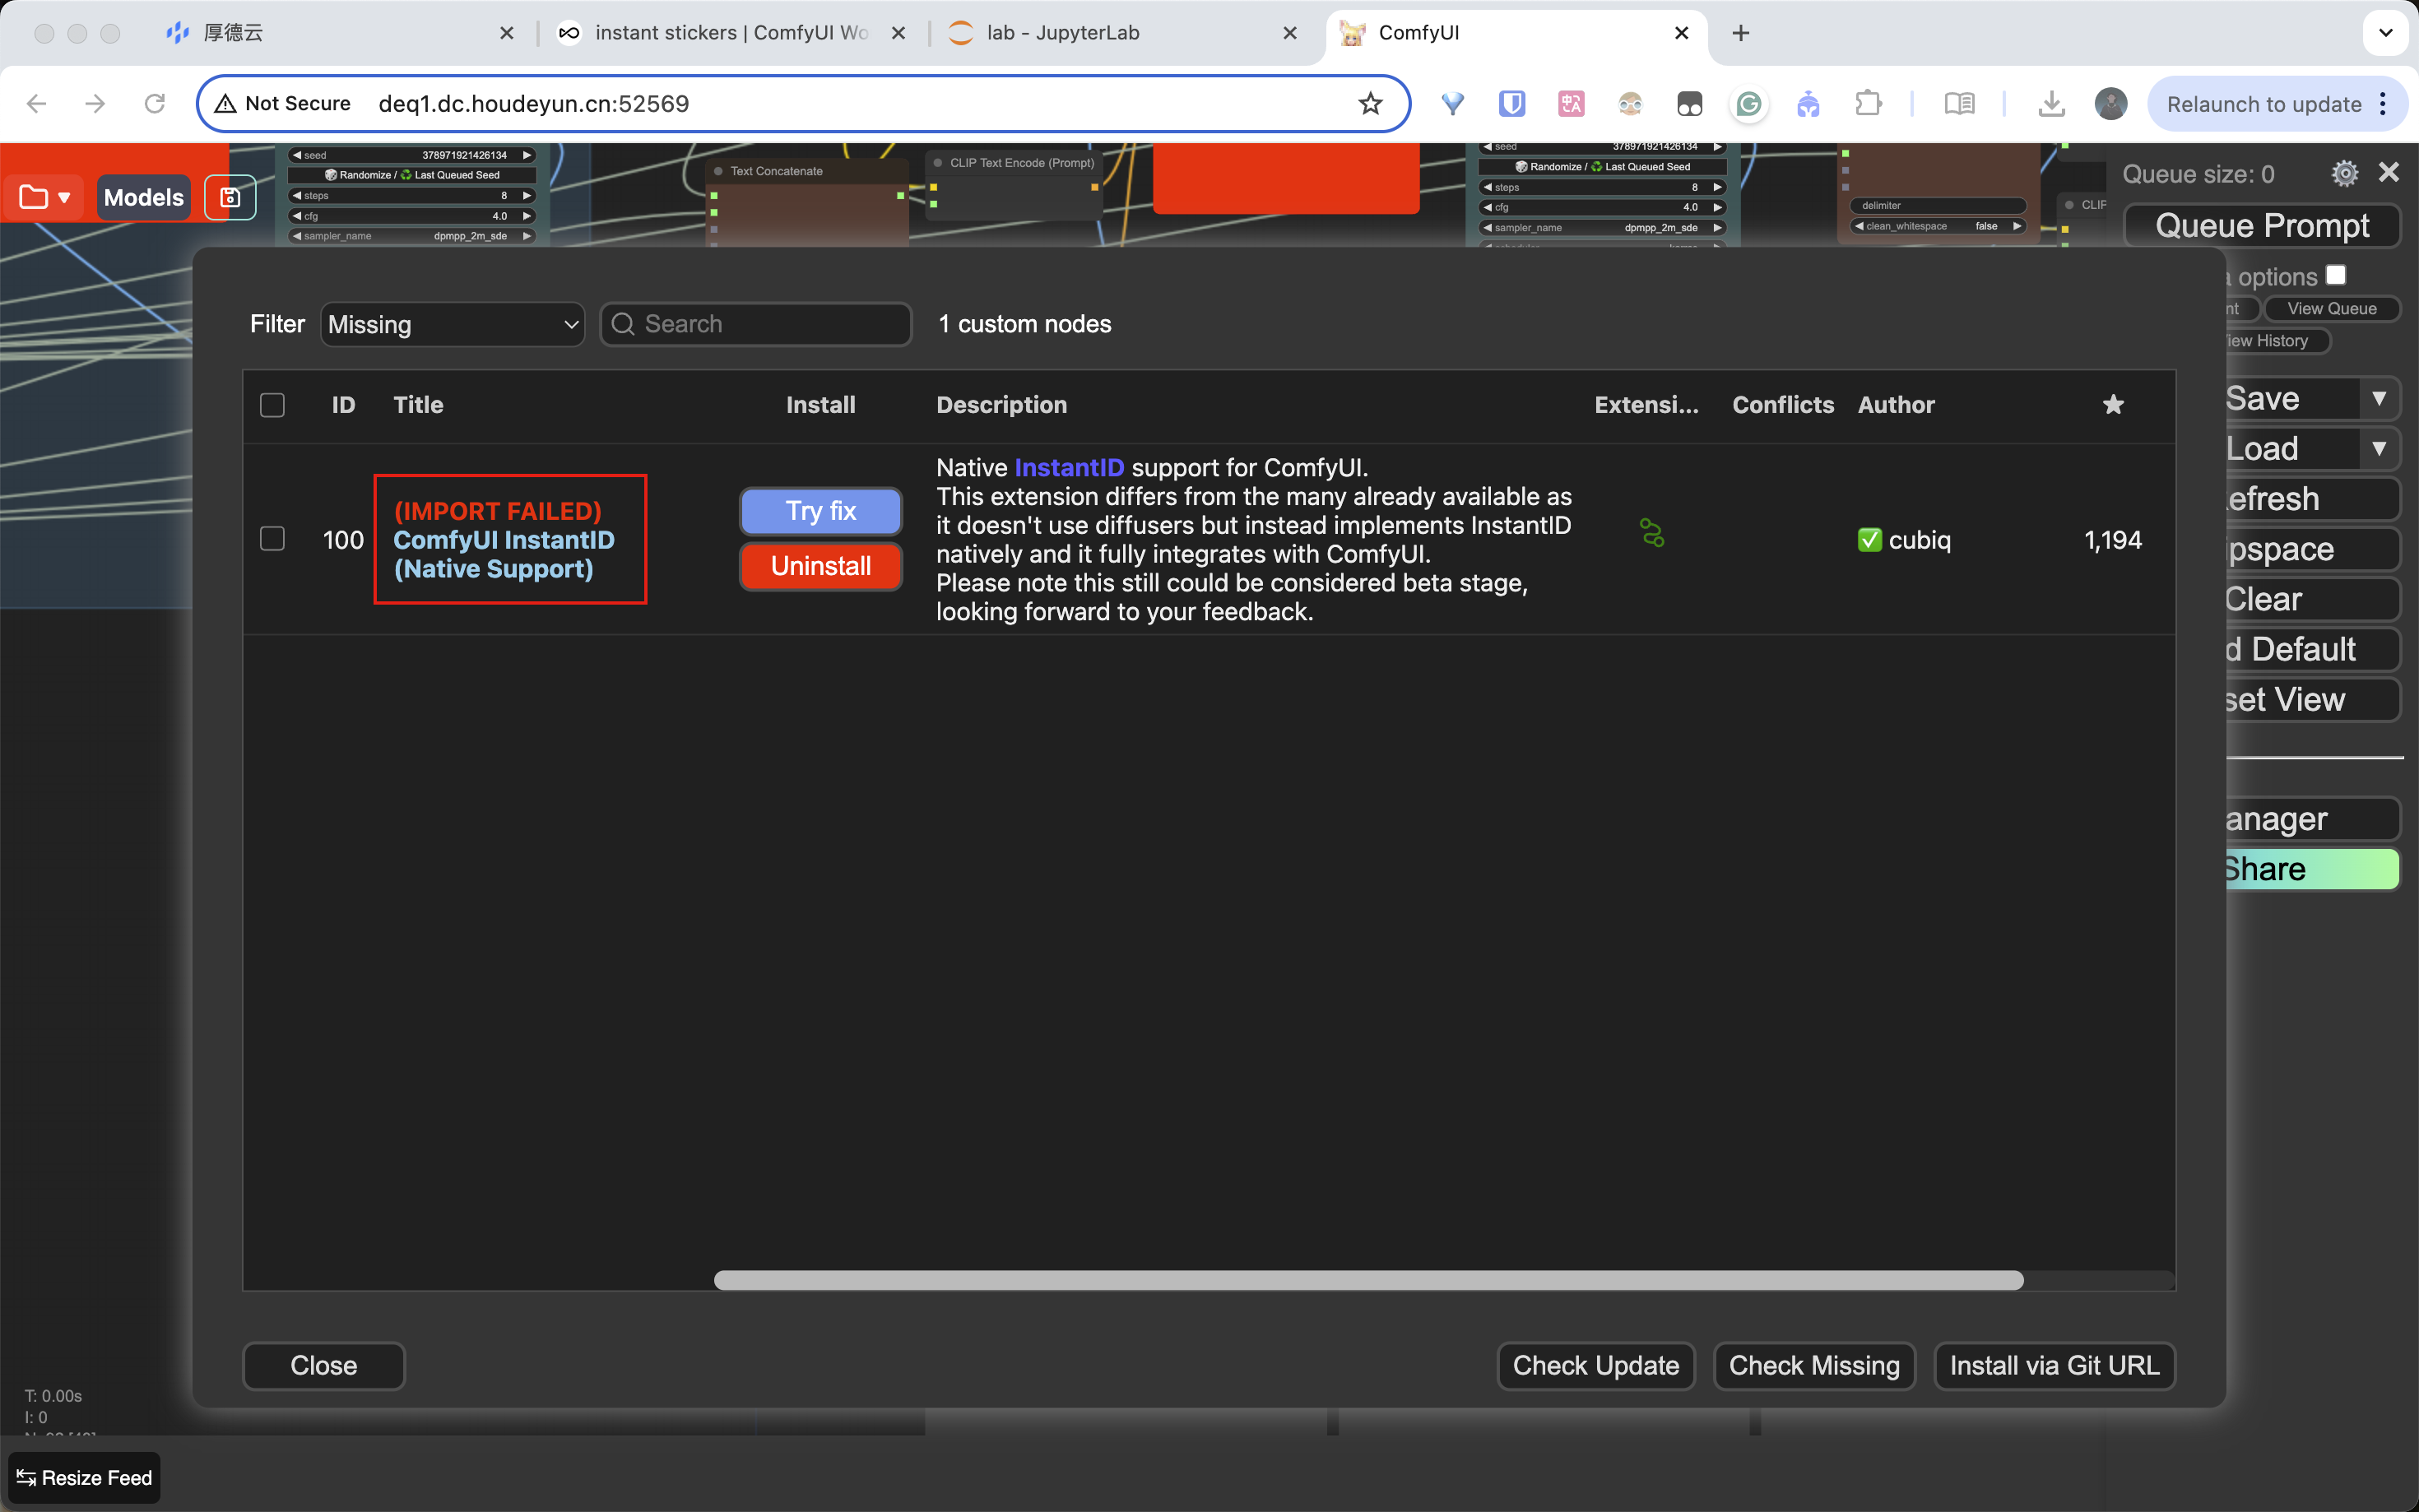
Task: Click the settings gear icon near Queue size
Action: point(2344,173)
